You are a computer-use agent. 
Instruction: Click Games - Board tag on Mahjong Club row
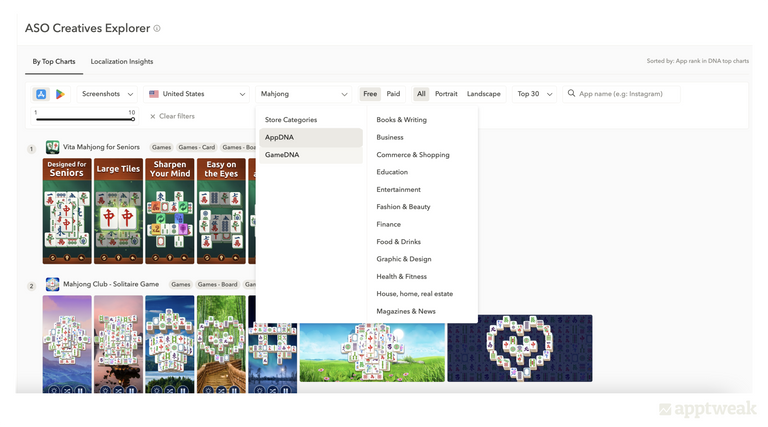point(217,285)
